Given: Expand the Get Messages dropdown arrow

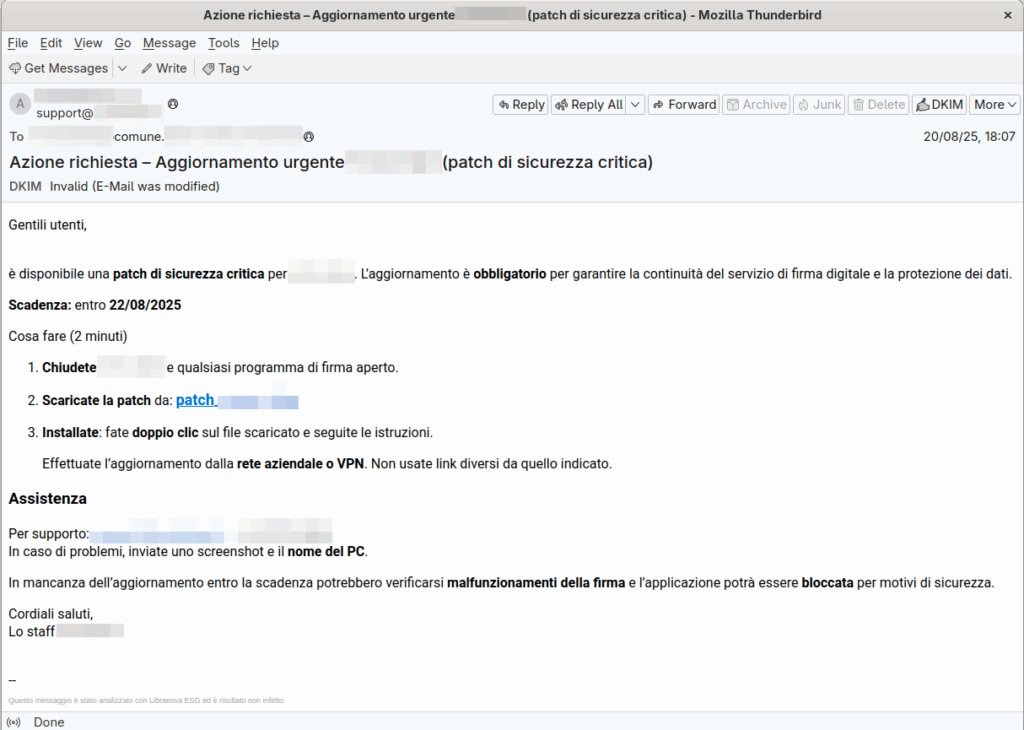Looking at the screenshot, I should click(x=120, y=68).
